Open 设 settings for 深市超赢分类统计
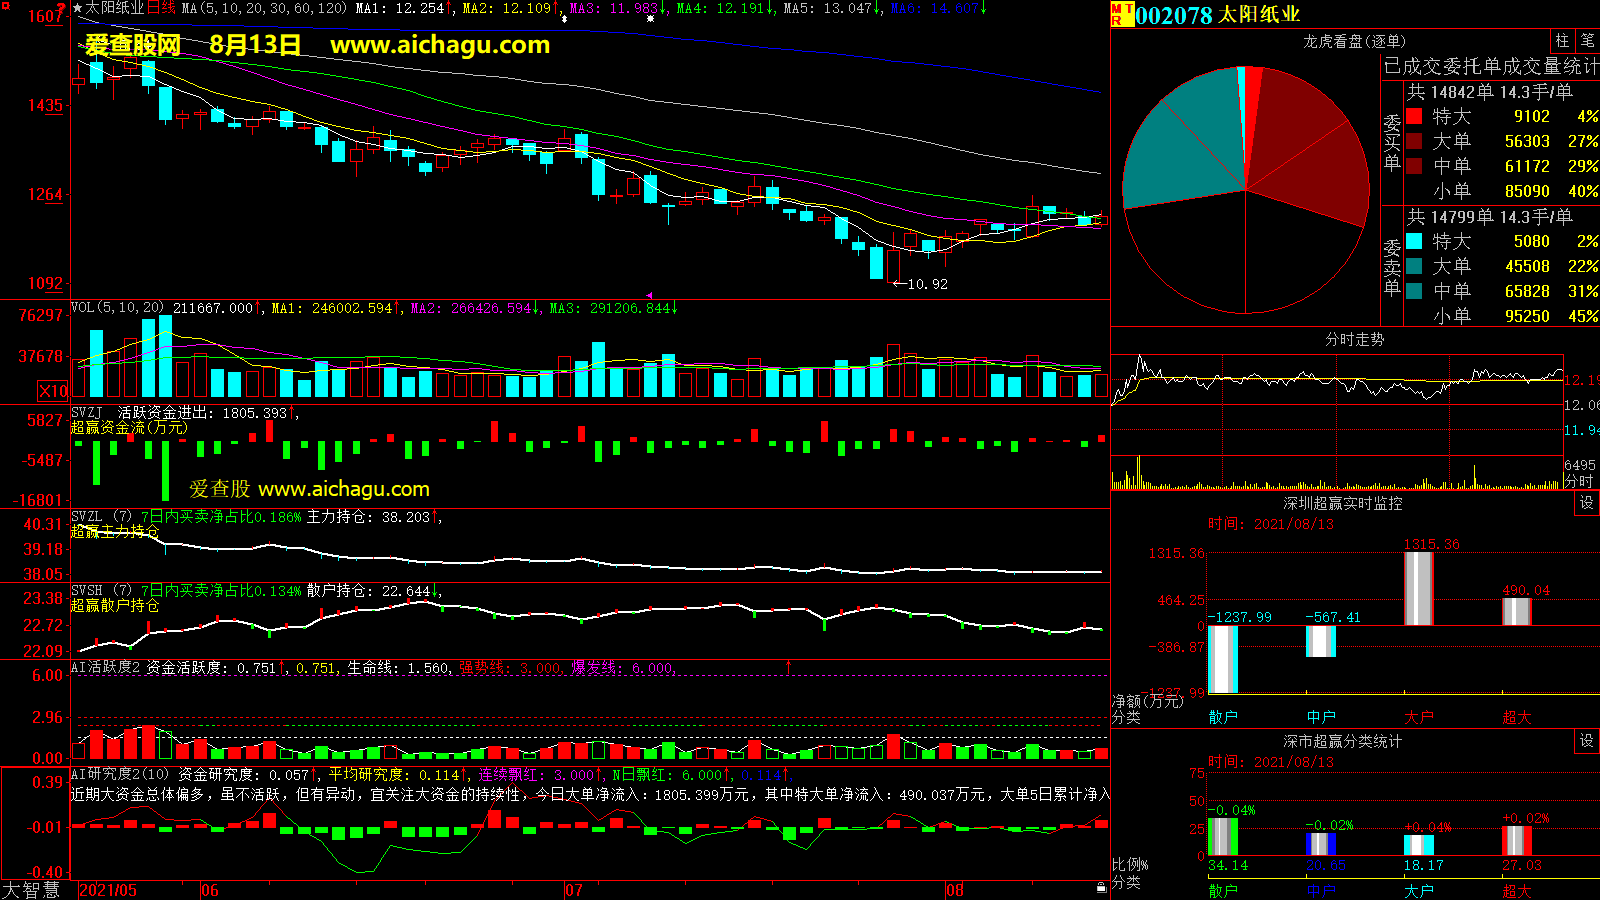 click(1586, 741)
